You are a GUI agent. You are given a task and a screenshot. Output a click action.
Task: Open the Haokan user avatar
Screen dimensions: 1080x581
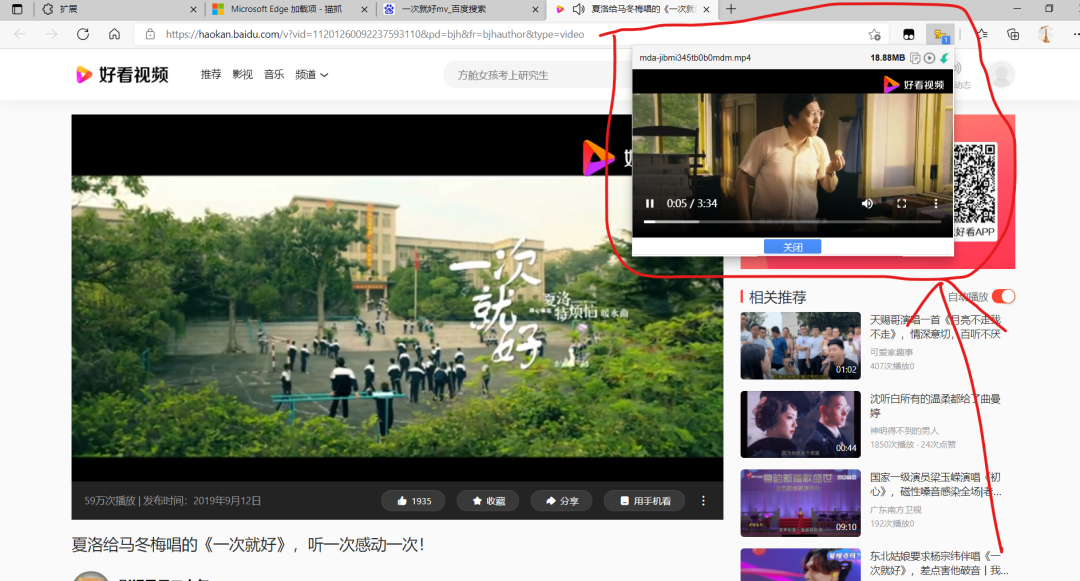click(1002, 74)
